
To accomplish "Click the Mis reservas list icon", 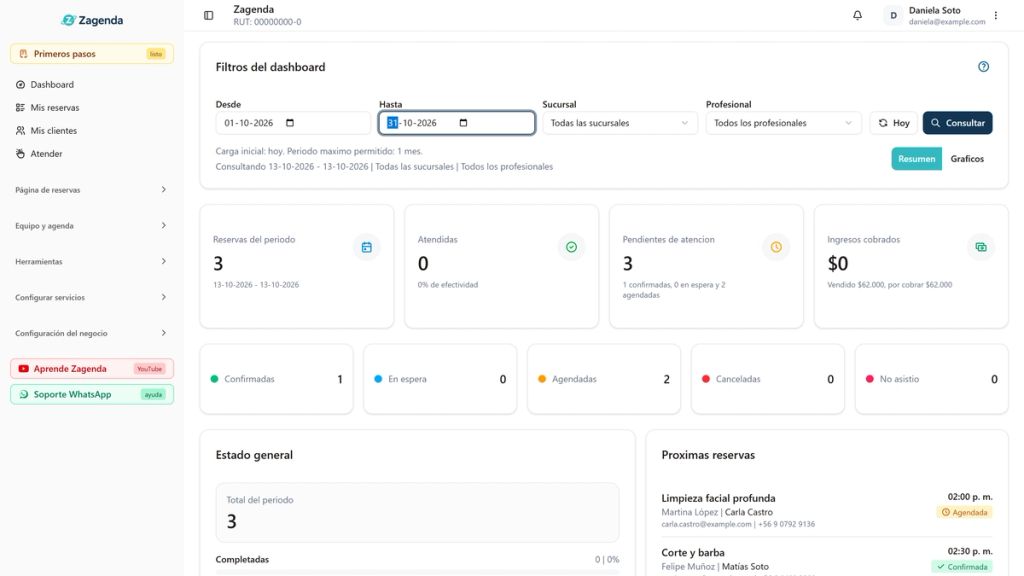I will (x=20, y=108).
